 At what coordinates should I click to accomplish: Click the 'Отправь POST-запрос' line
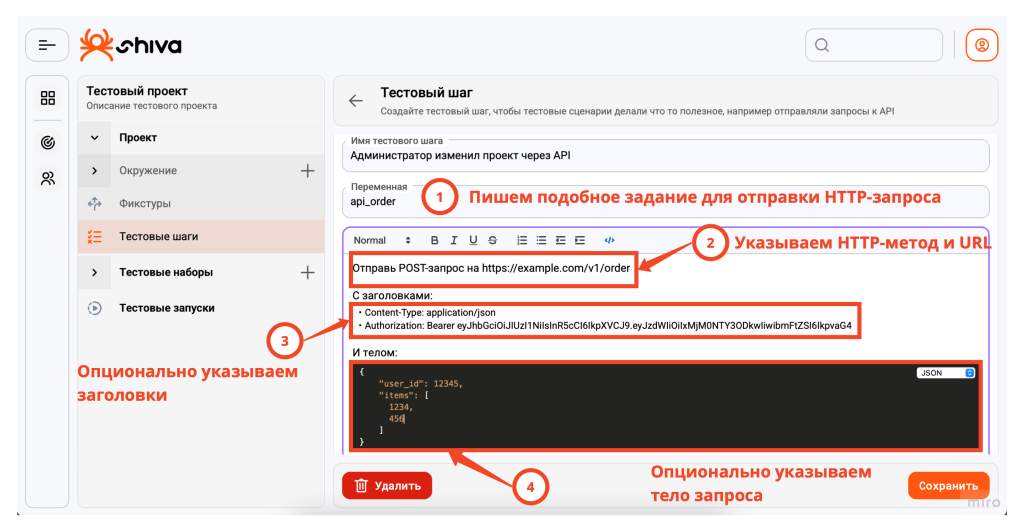[x=491, y=268]
